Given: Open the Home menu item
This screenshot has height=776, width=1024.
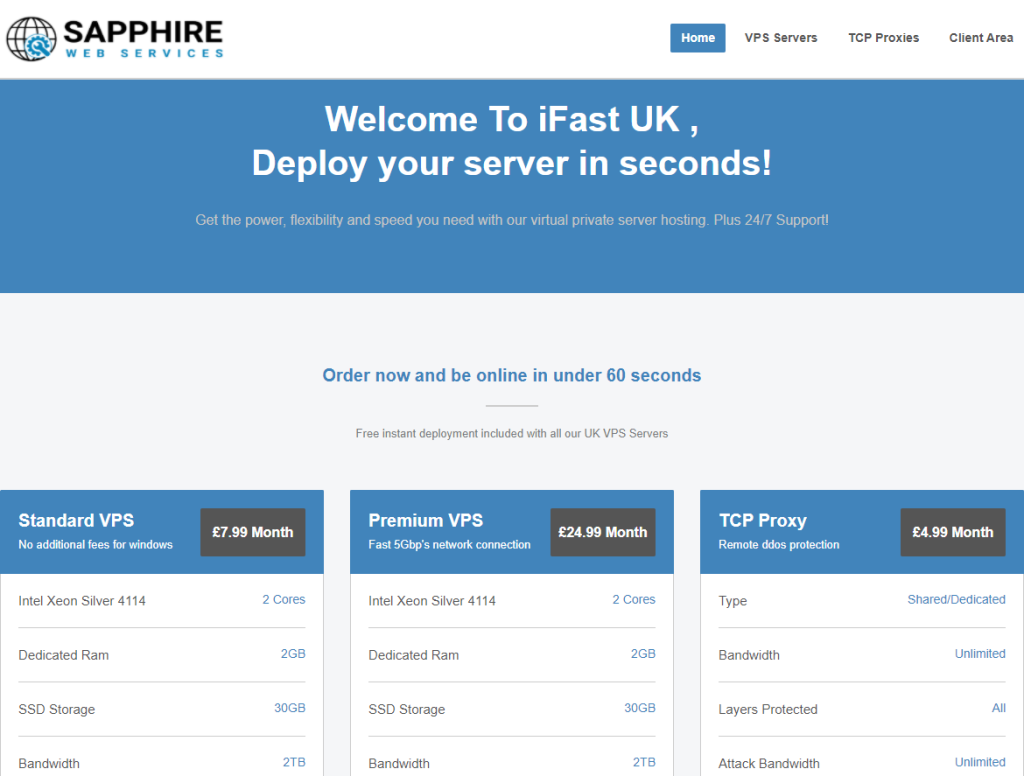Looking at the screenshot, I should (697, 38).
